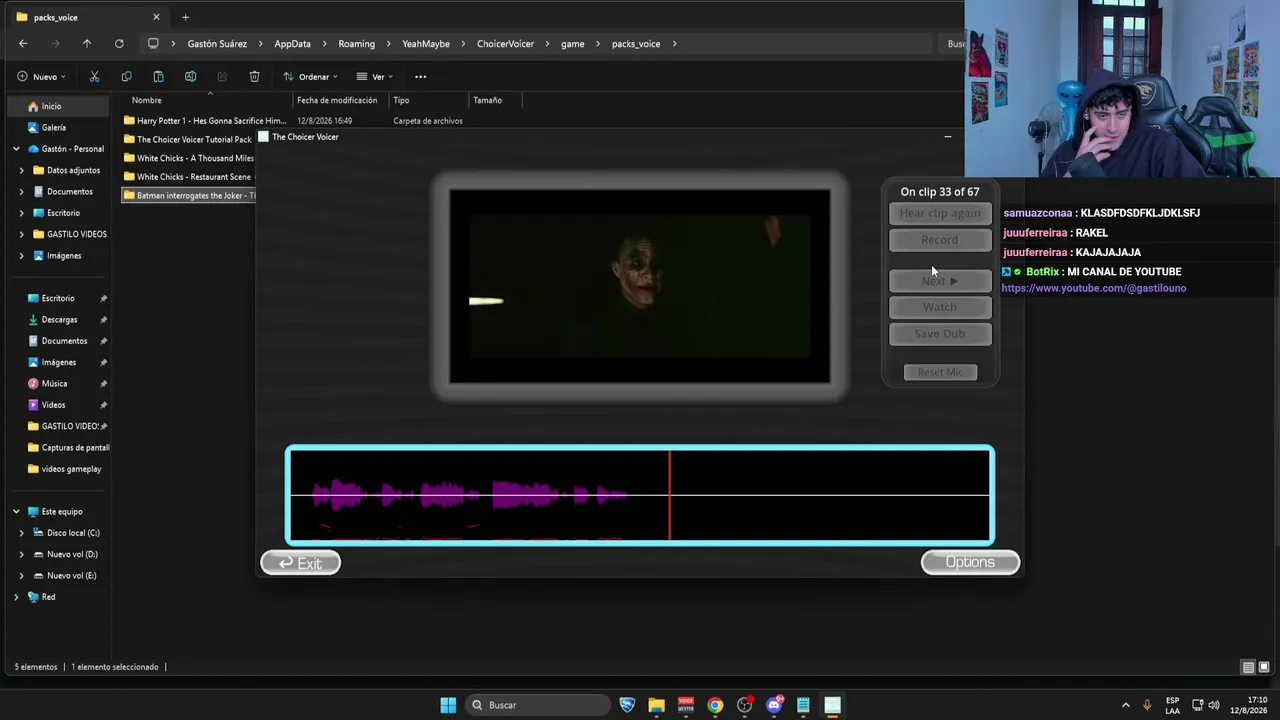Screen dimensions: 1280x720
Task: Open Rocket League icon on the taskbar
Action: (x=627, y=705)
